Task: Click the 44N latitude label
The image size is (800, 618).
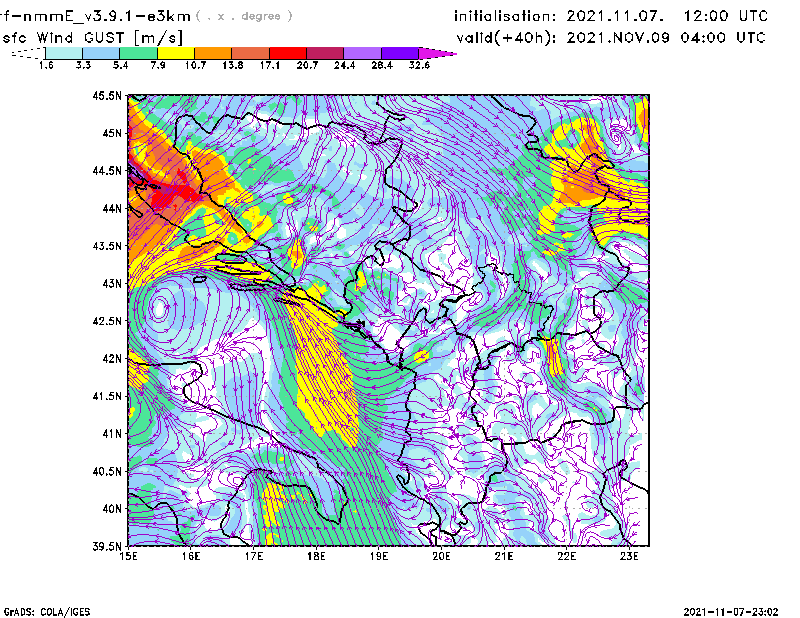Action: 112,209
